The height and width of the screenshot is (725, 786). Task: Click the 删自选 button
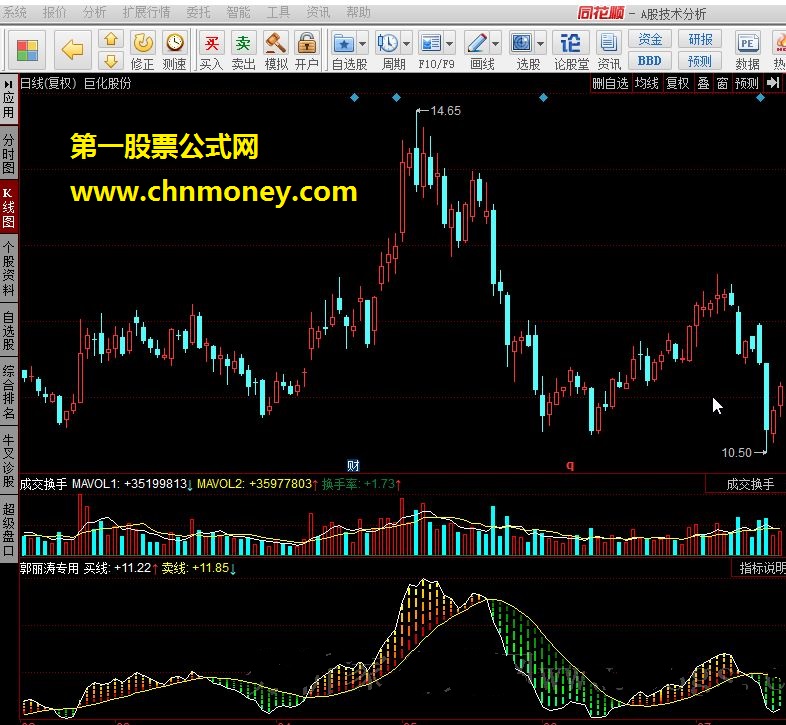click(610, 83)
